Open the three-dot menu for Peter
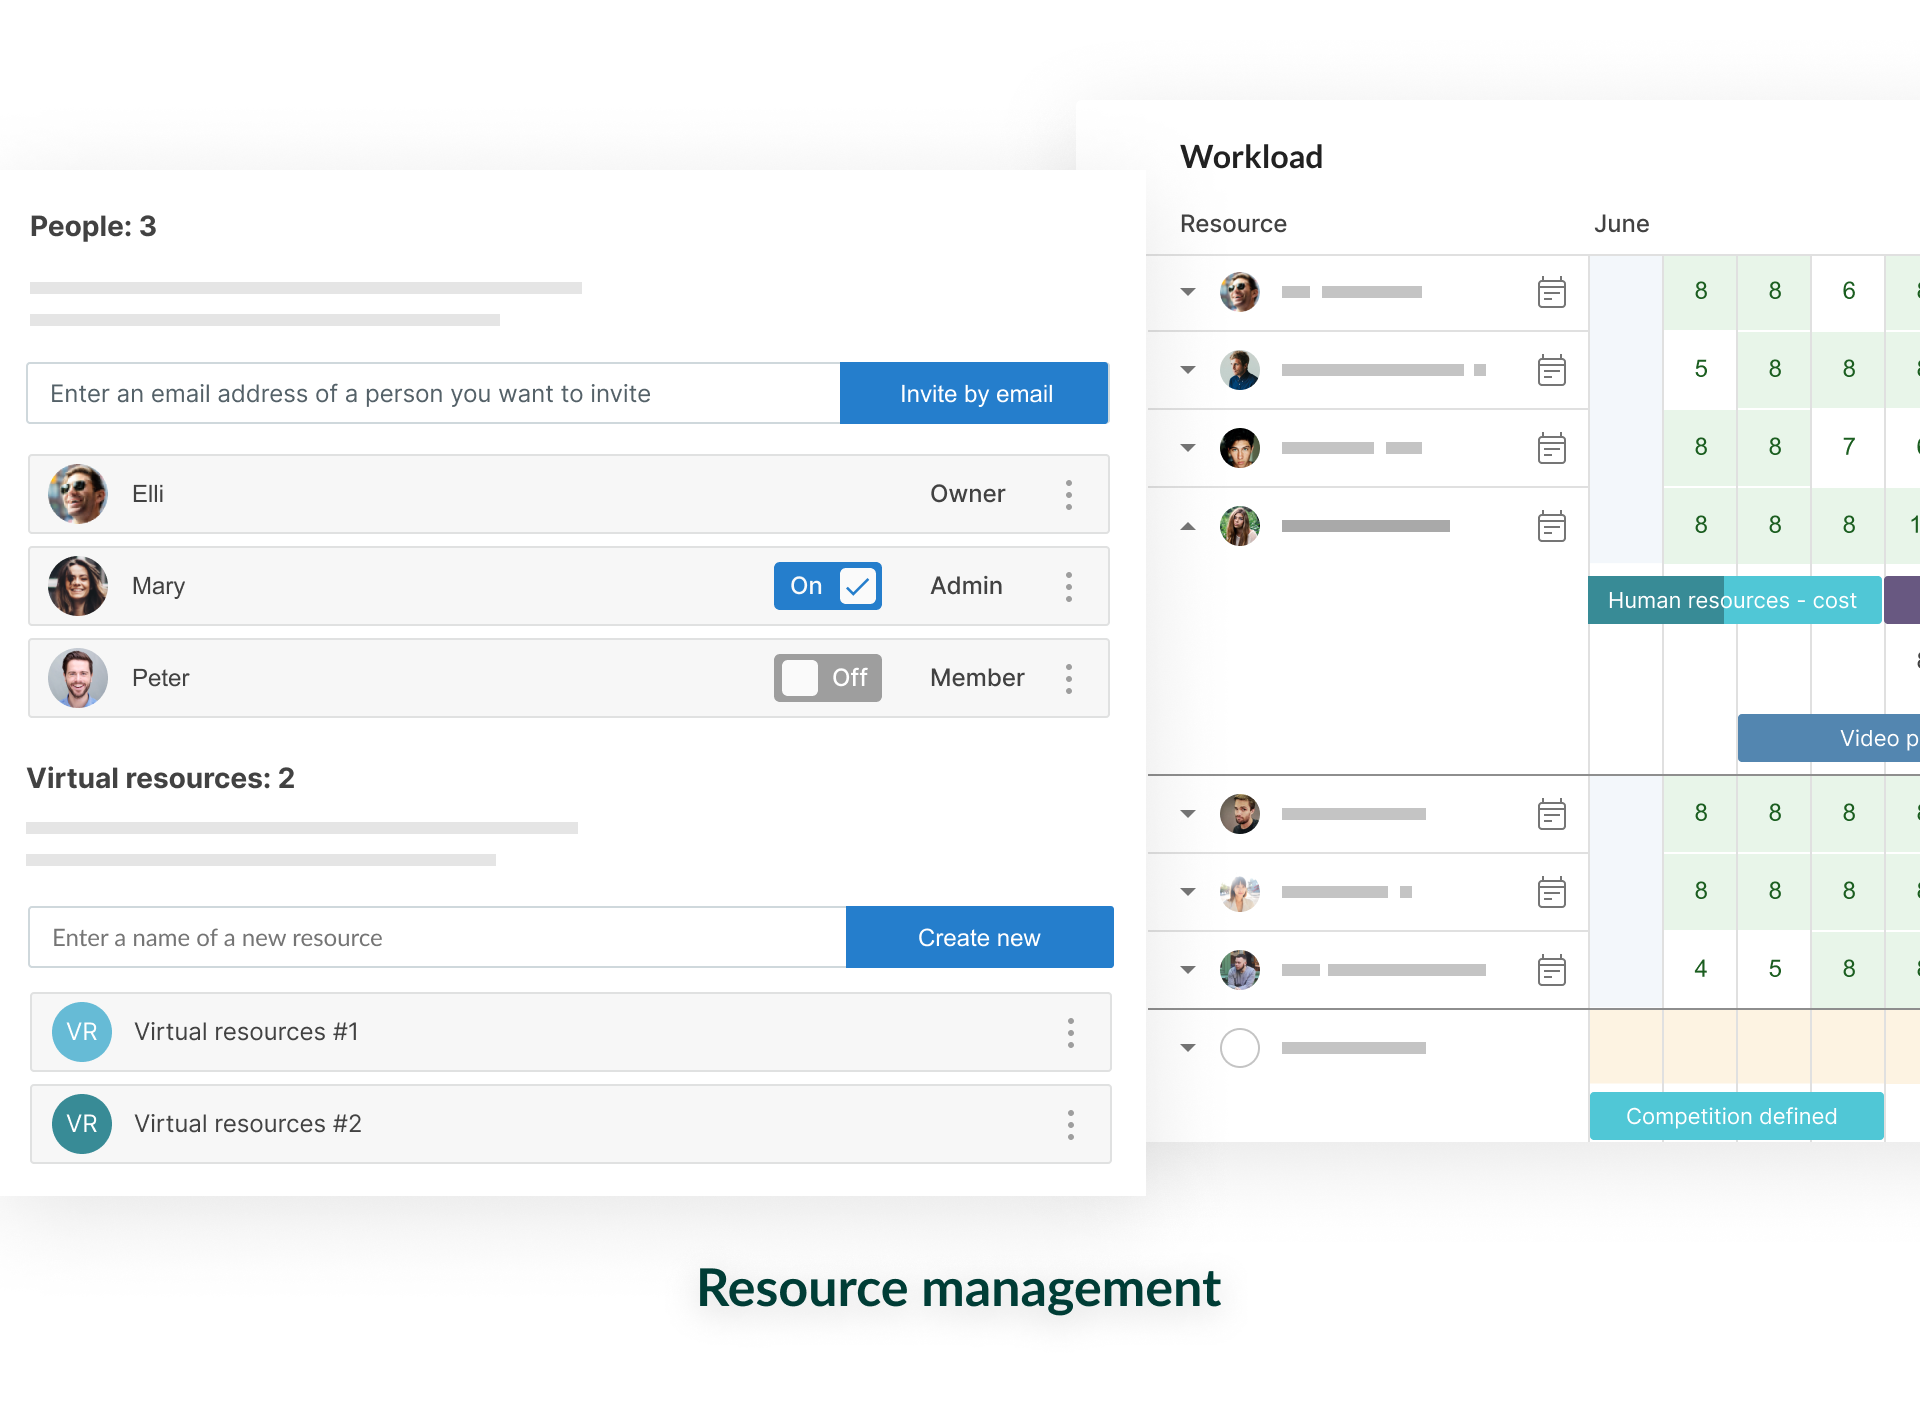The width and height of the screenshot is (1920, 1406). 1069,679
